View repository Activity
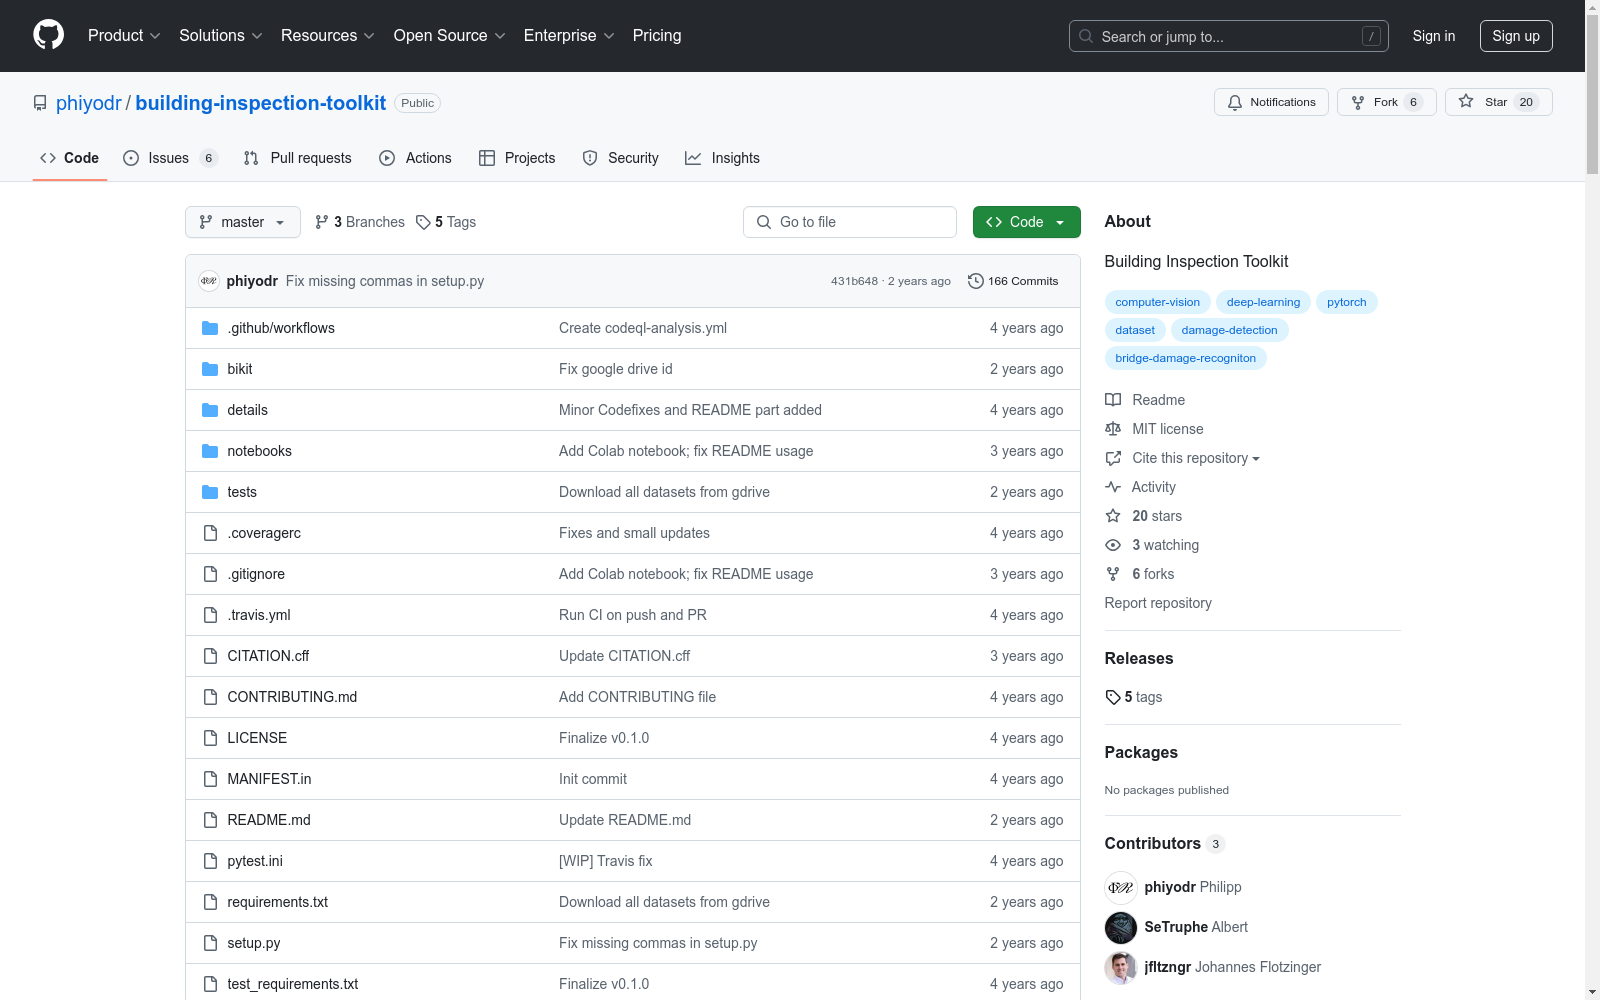The image size is (1600, 1000). (1140, 487)
